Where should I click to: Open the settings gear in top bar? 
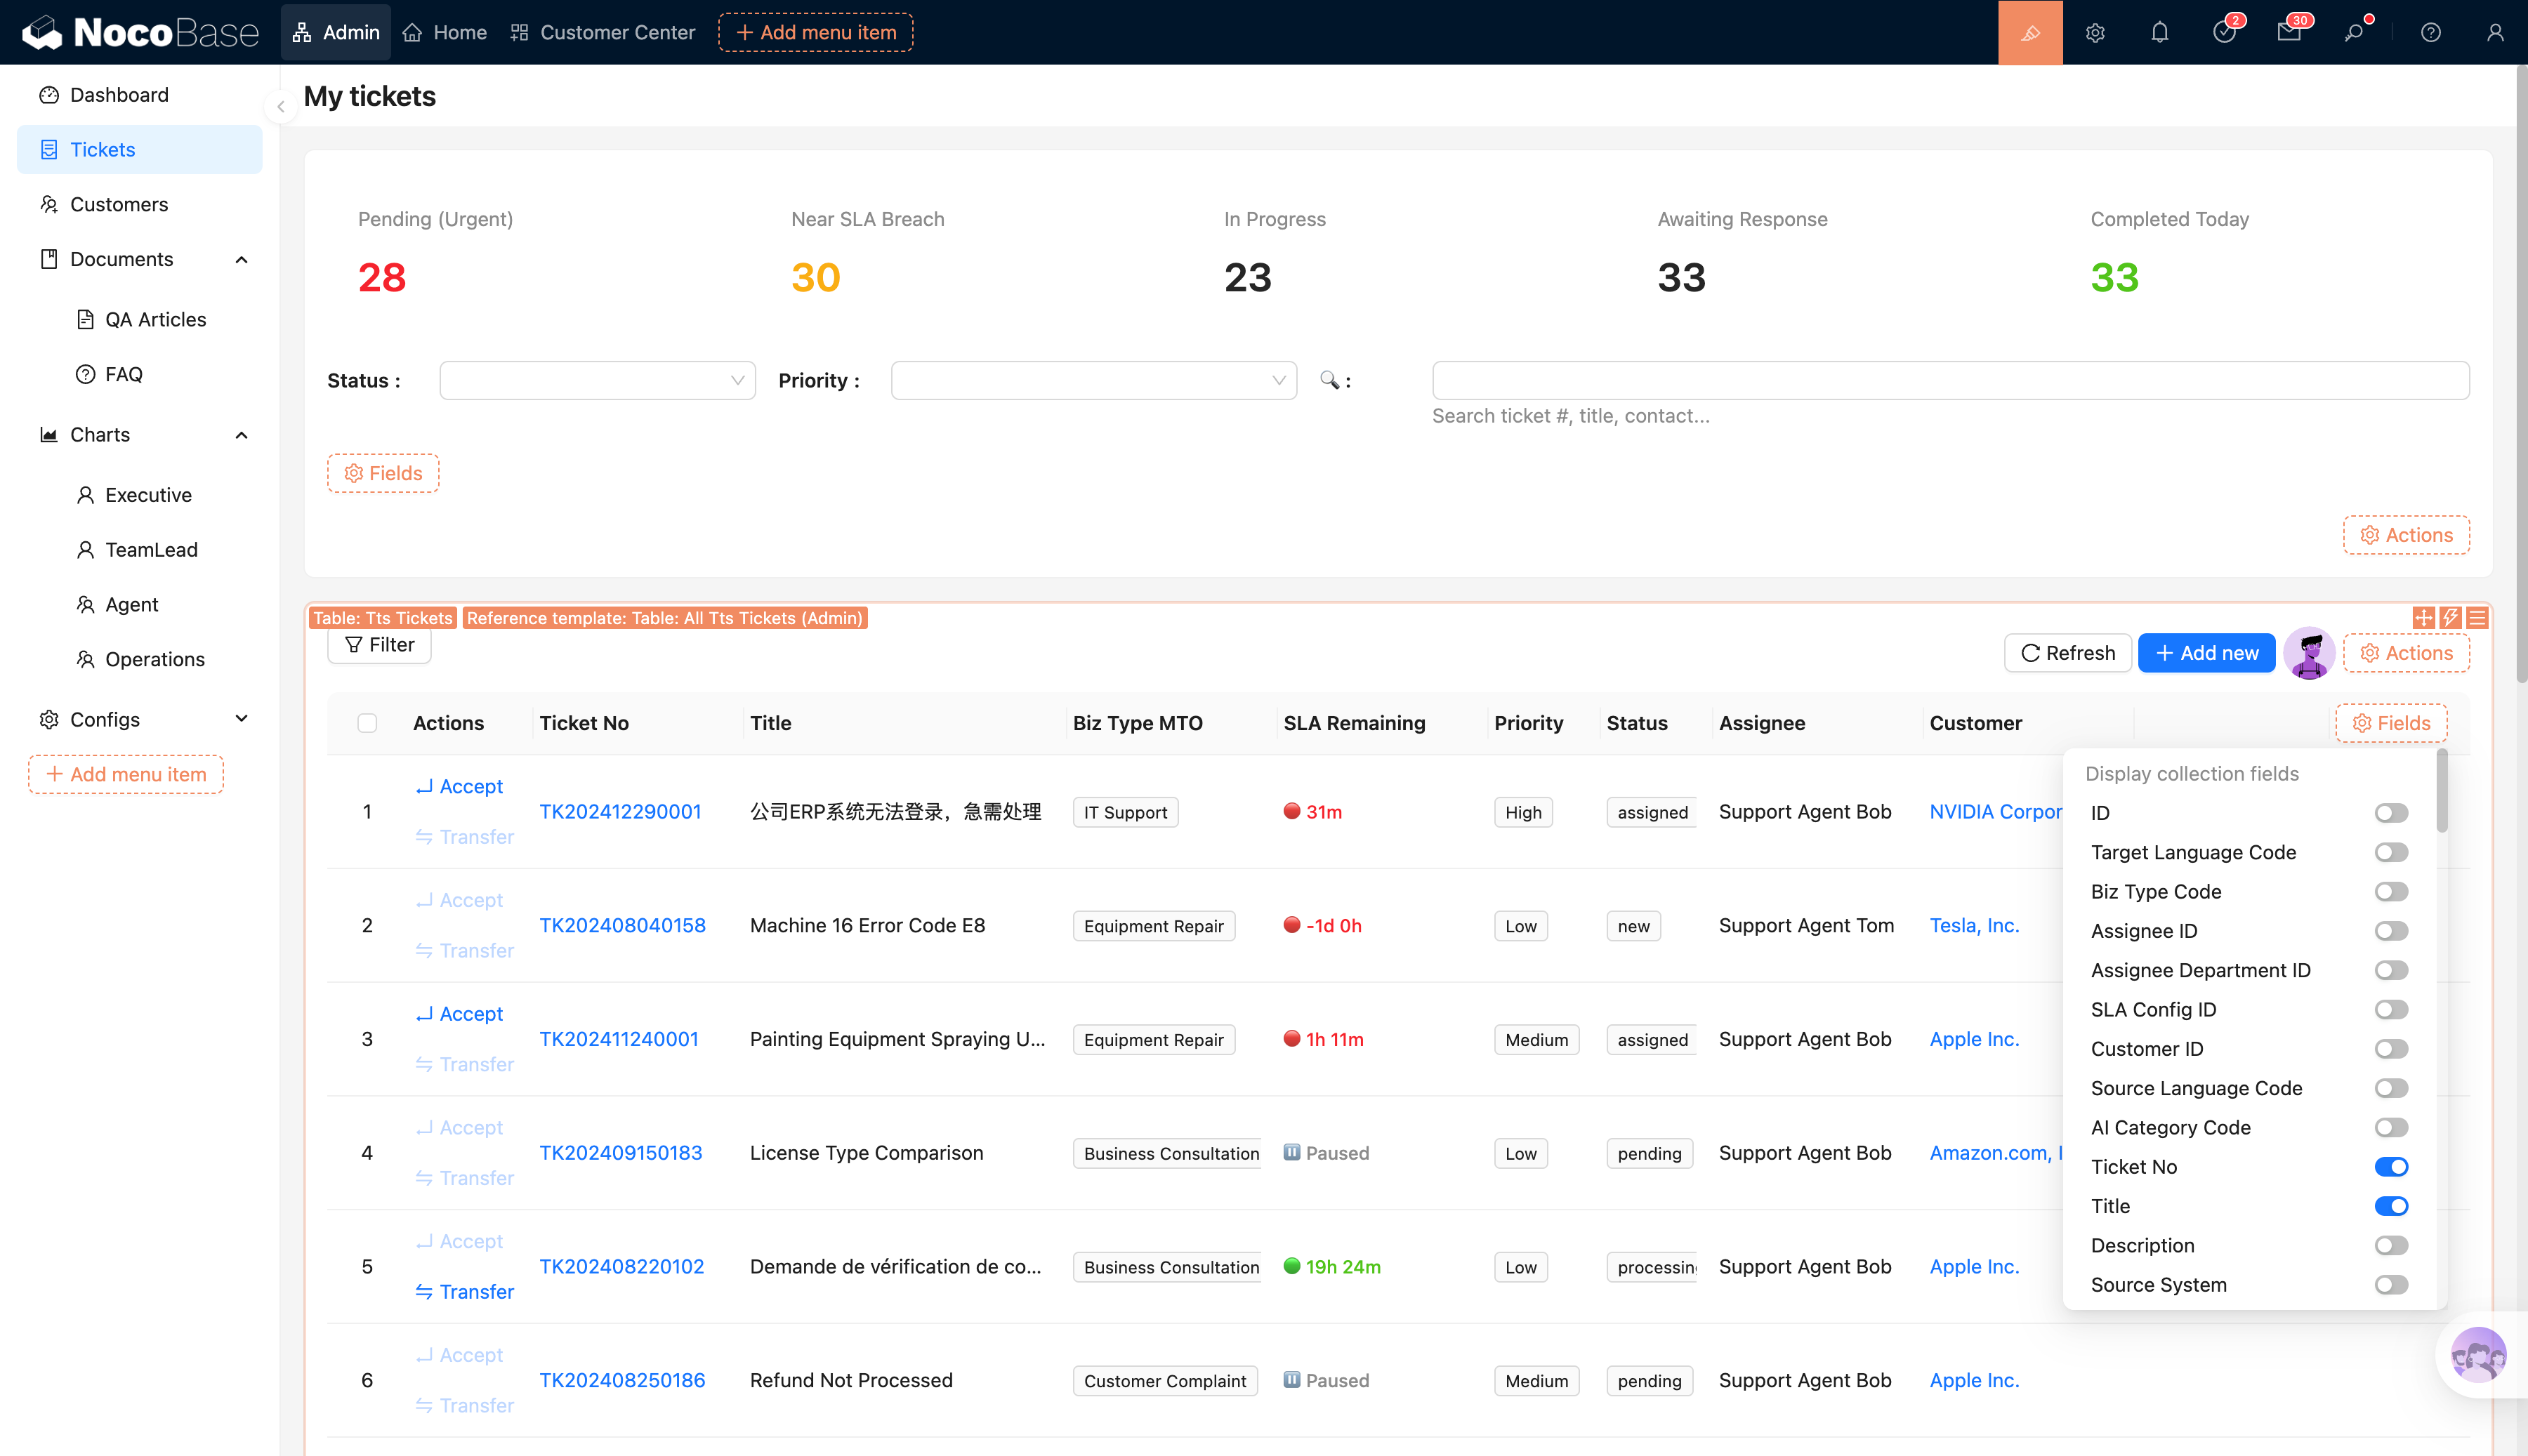coord(2095,33)
